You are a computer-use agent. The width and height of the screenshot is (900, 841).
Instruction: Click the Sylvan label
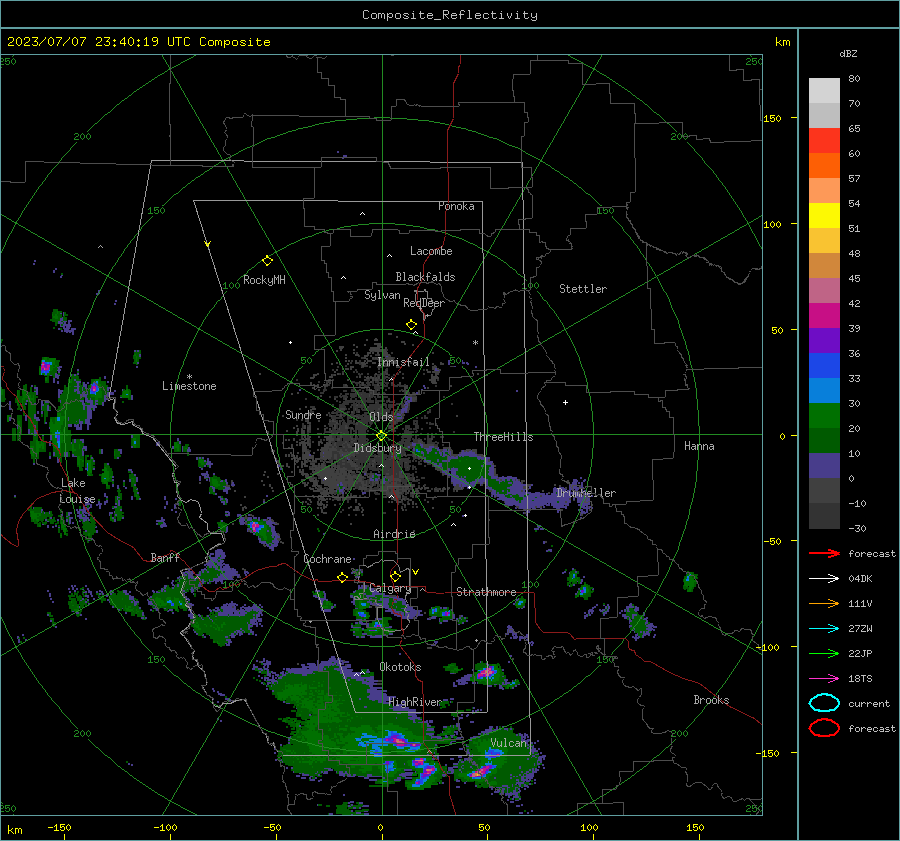click(x=382, y=295)
